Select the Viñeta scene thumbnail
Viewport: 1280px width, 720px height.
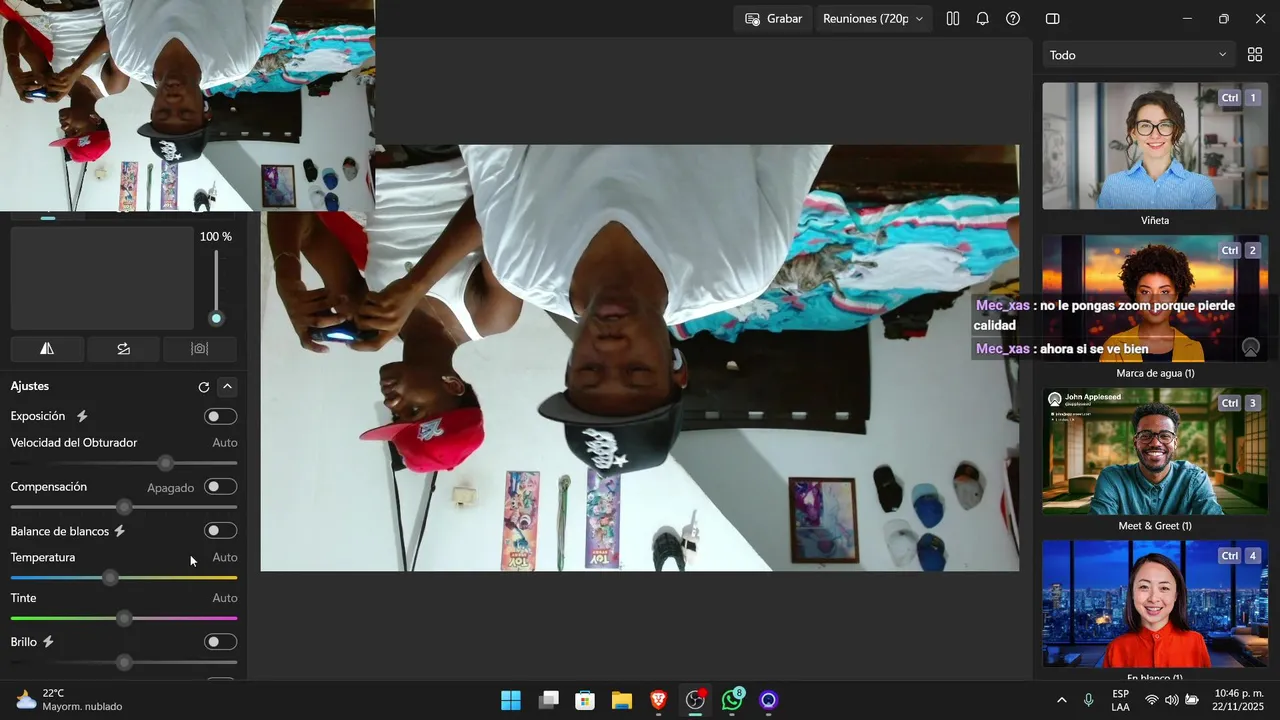pos(1155,146)
